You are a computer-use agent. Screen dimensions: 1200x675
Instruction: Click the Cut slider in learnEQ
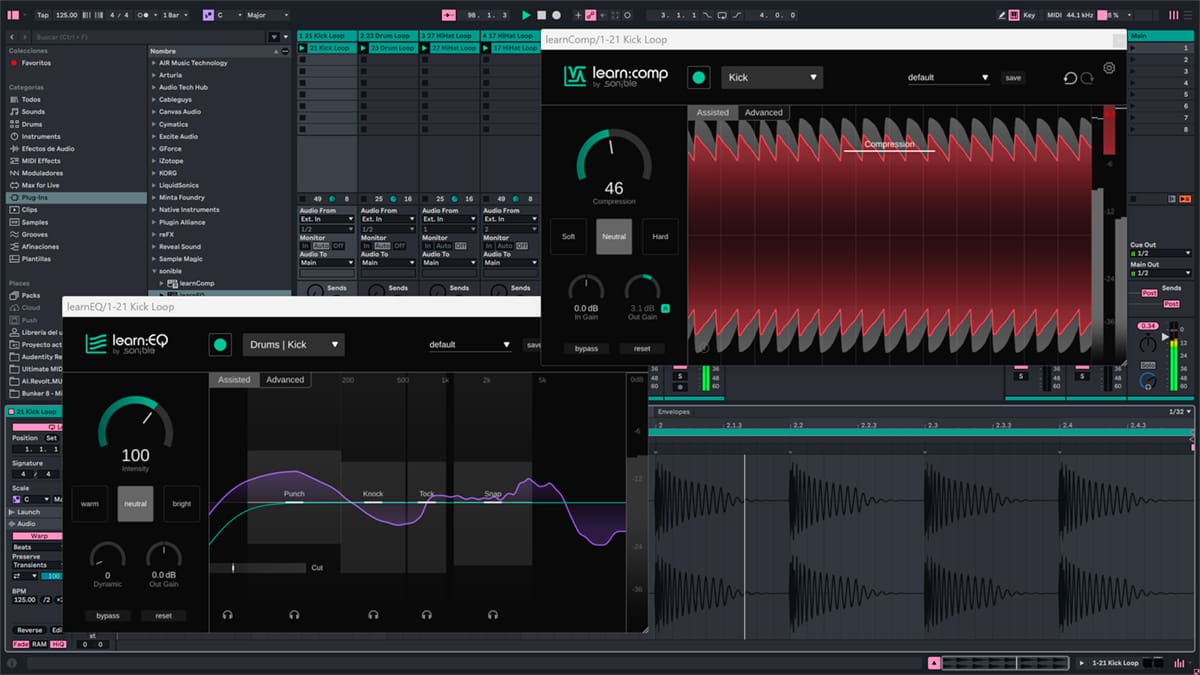tap(258, 568)
